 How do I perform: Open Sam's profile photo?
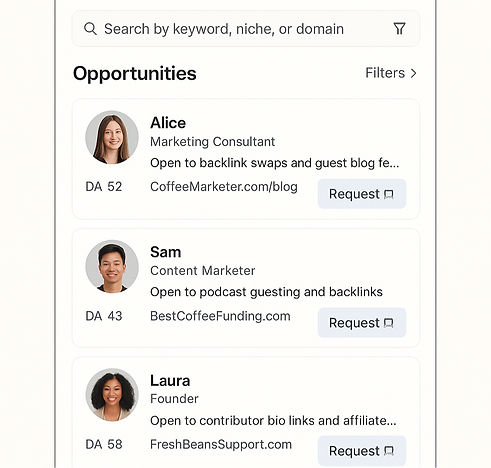112,267
